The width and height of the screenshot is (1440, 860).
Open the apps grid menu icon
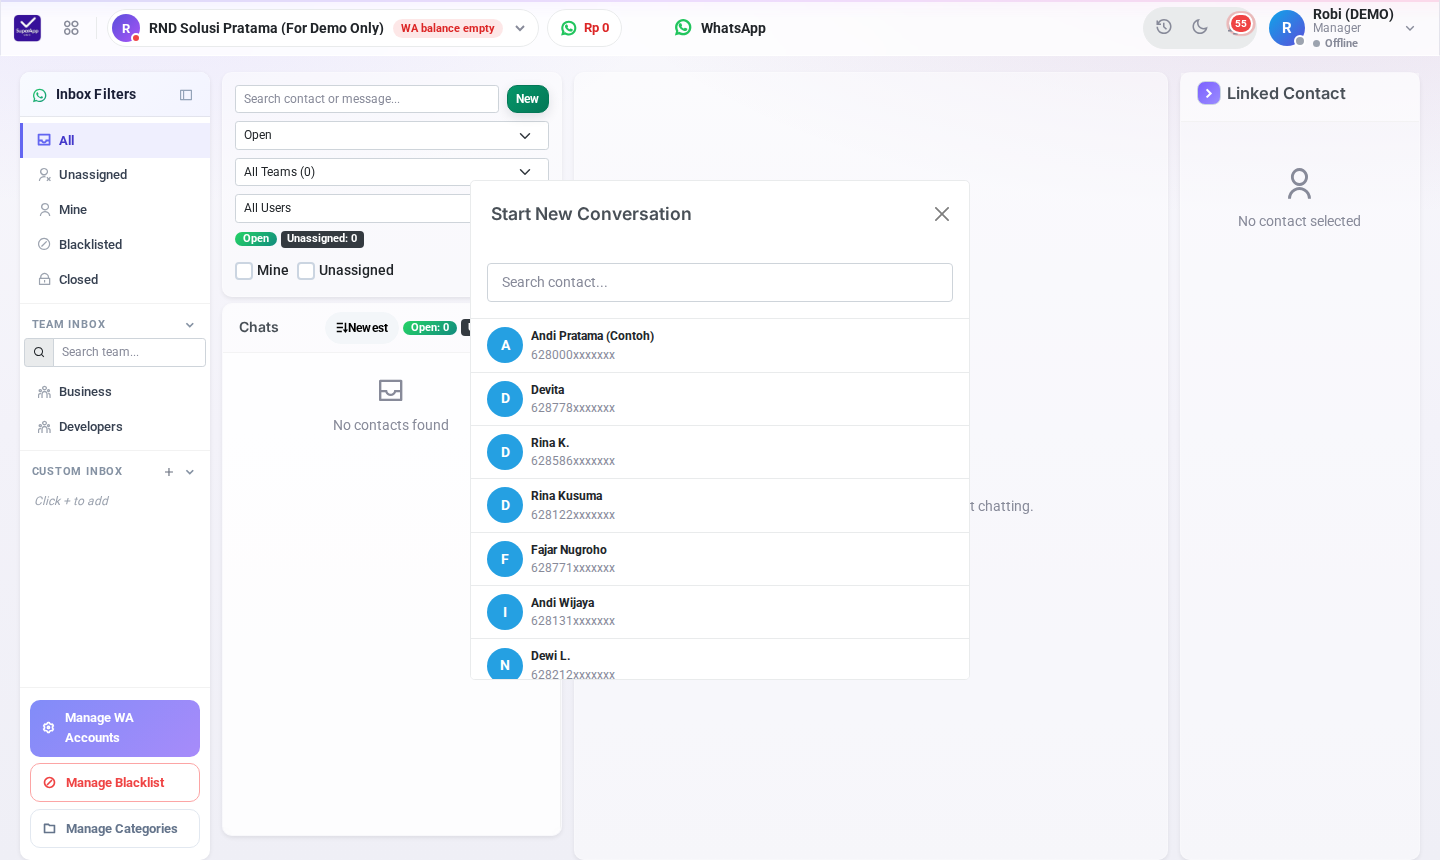pyautogui.click(x=71, y=28)
